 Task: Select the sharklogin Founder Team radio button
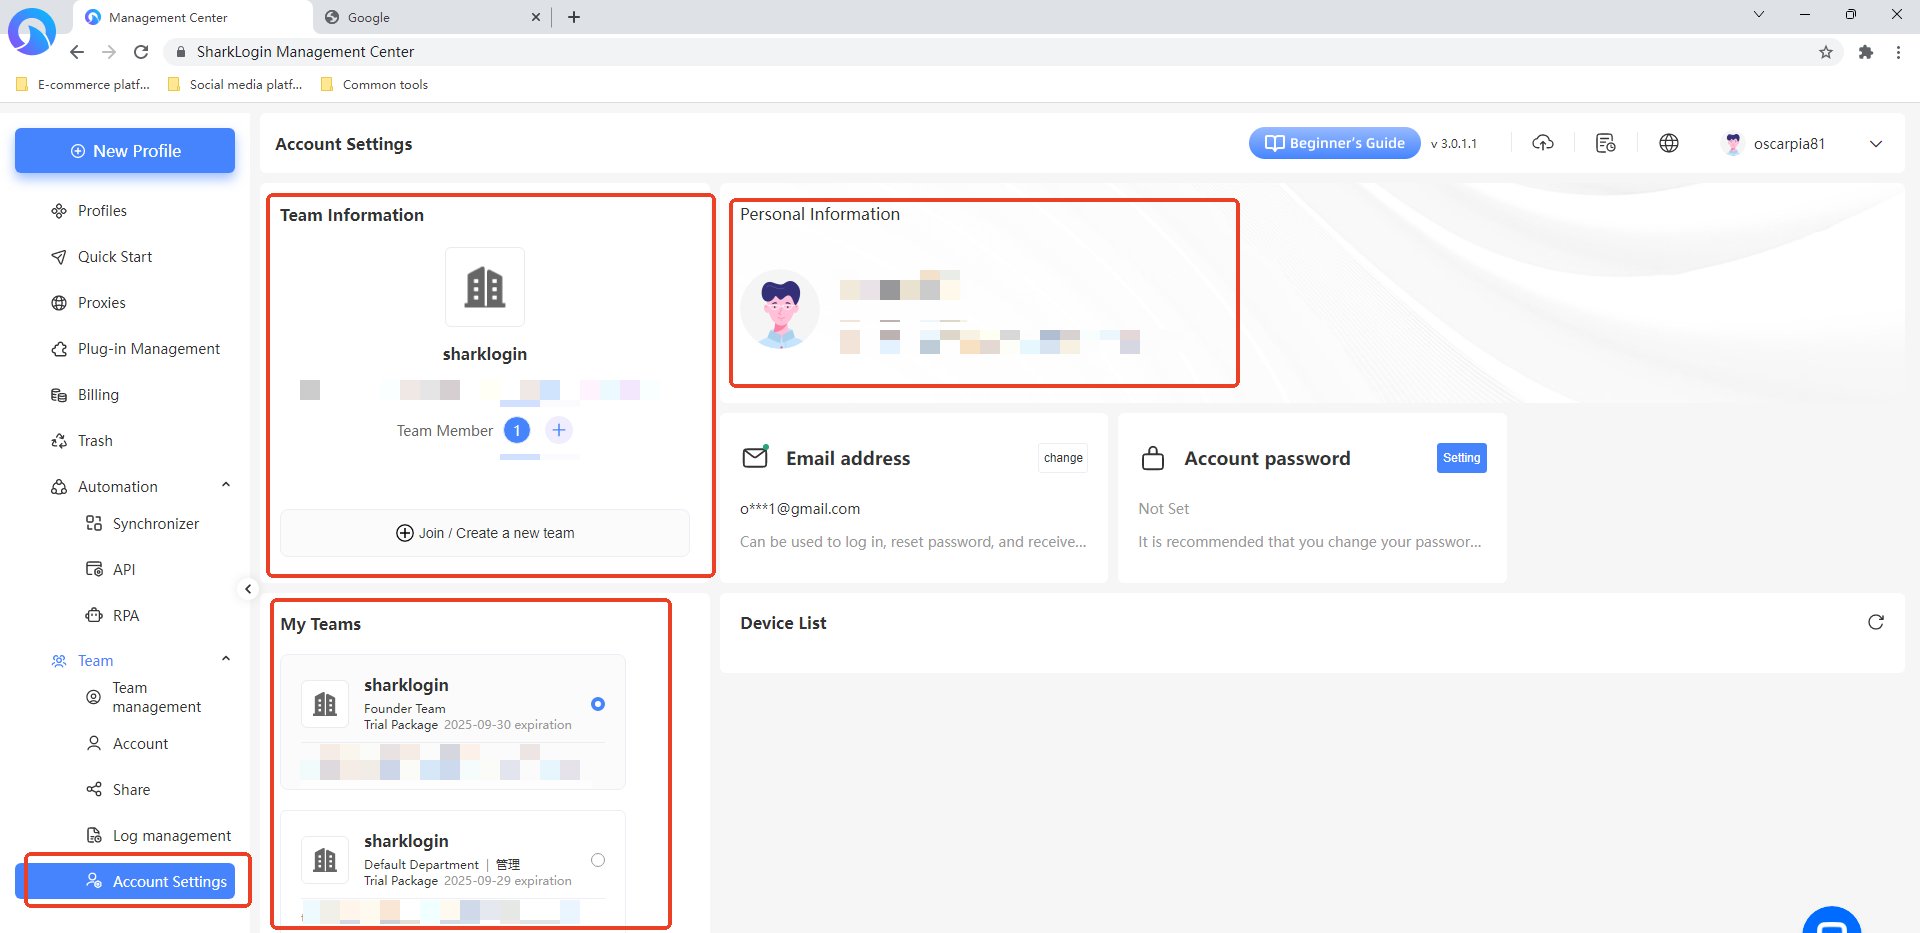click(x=598, y=704)
